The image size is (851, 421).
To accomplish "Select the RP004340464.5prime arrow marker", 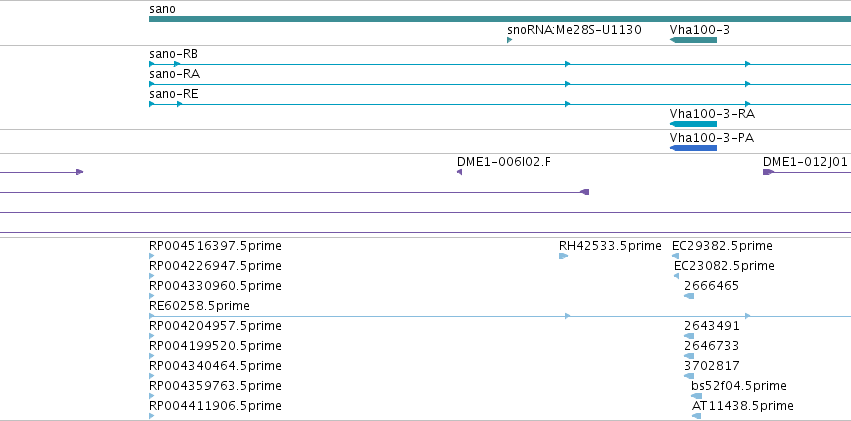I will [151, 377].
